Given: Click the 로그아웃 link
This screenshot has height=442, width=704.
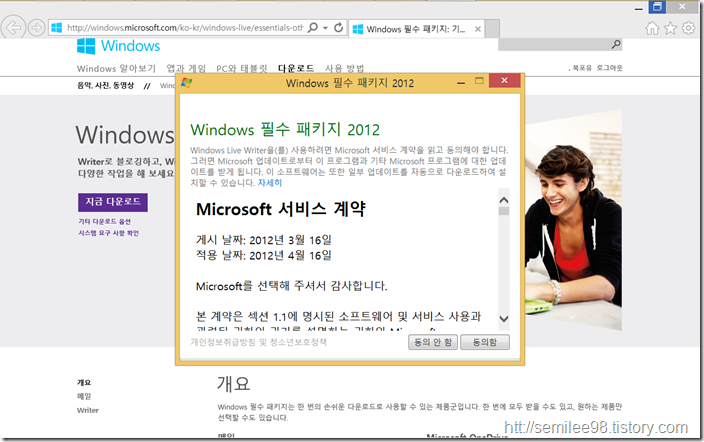Looking at the screenshot, I should (x=609, y=68).
